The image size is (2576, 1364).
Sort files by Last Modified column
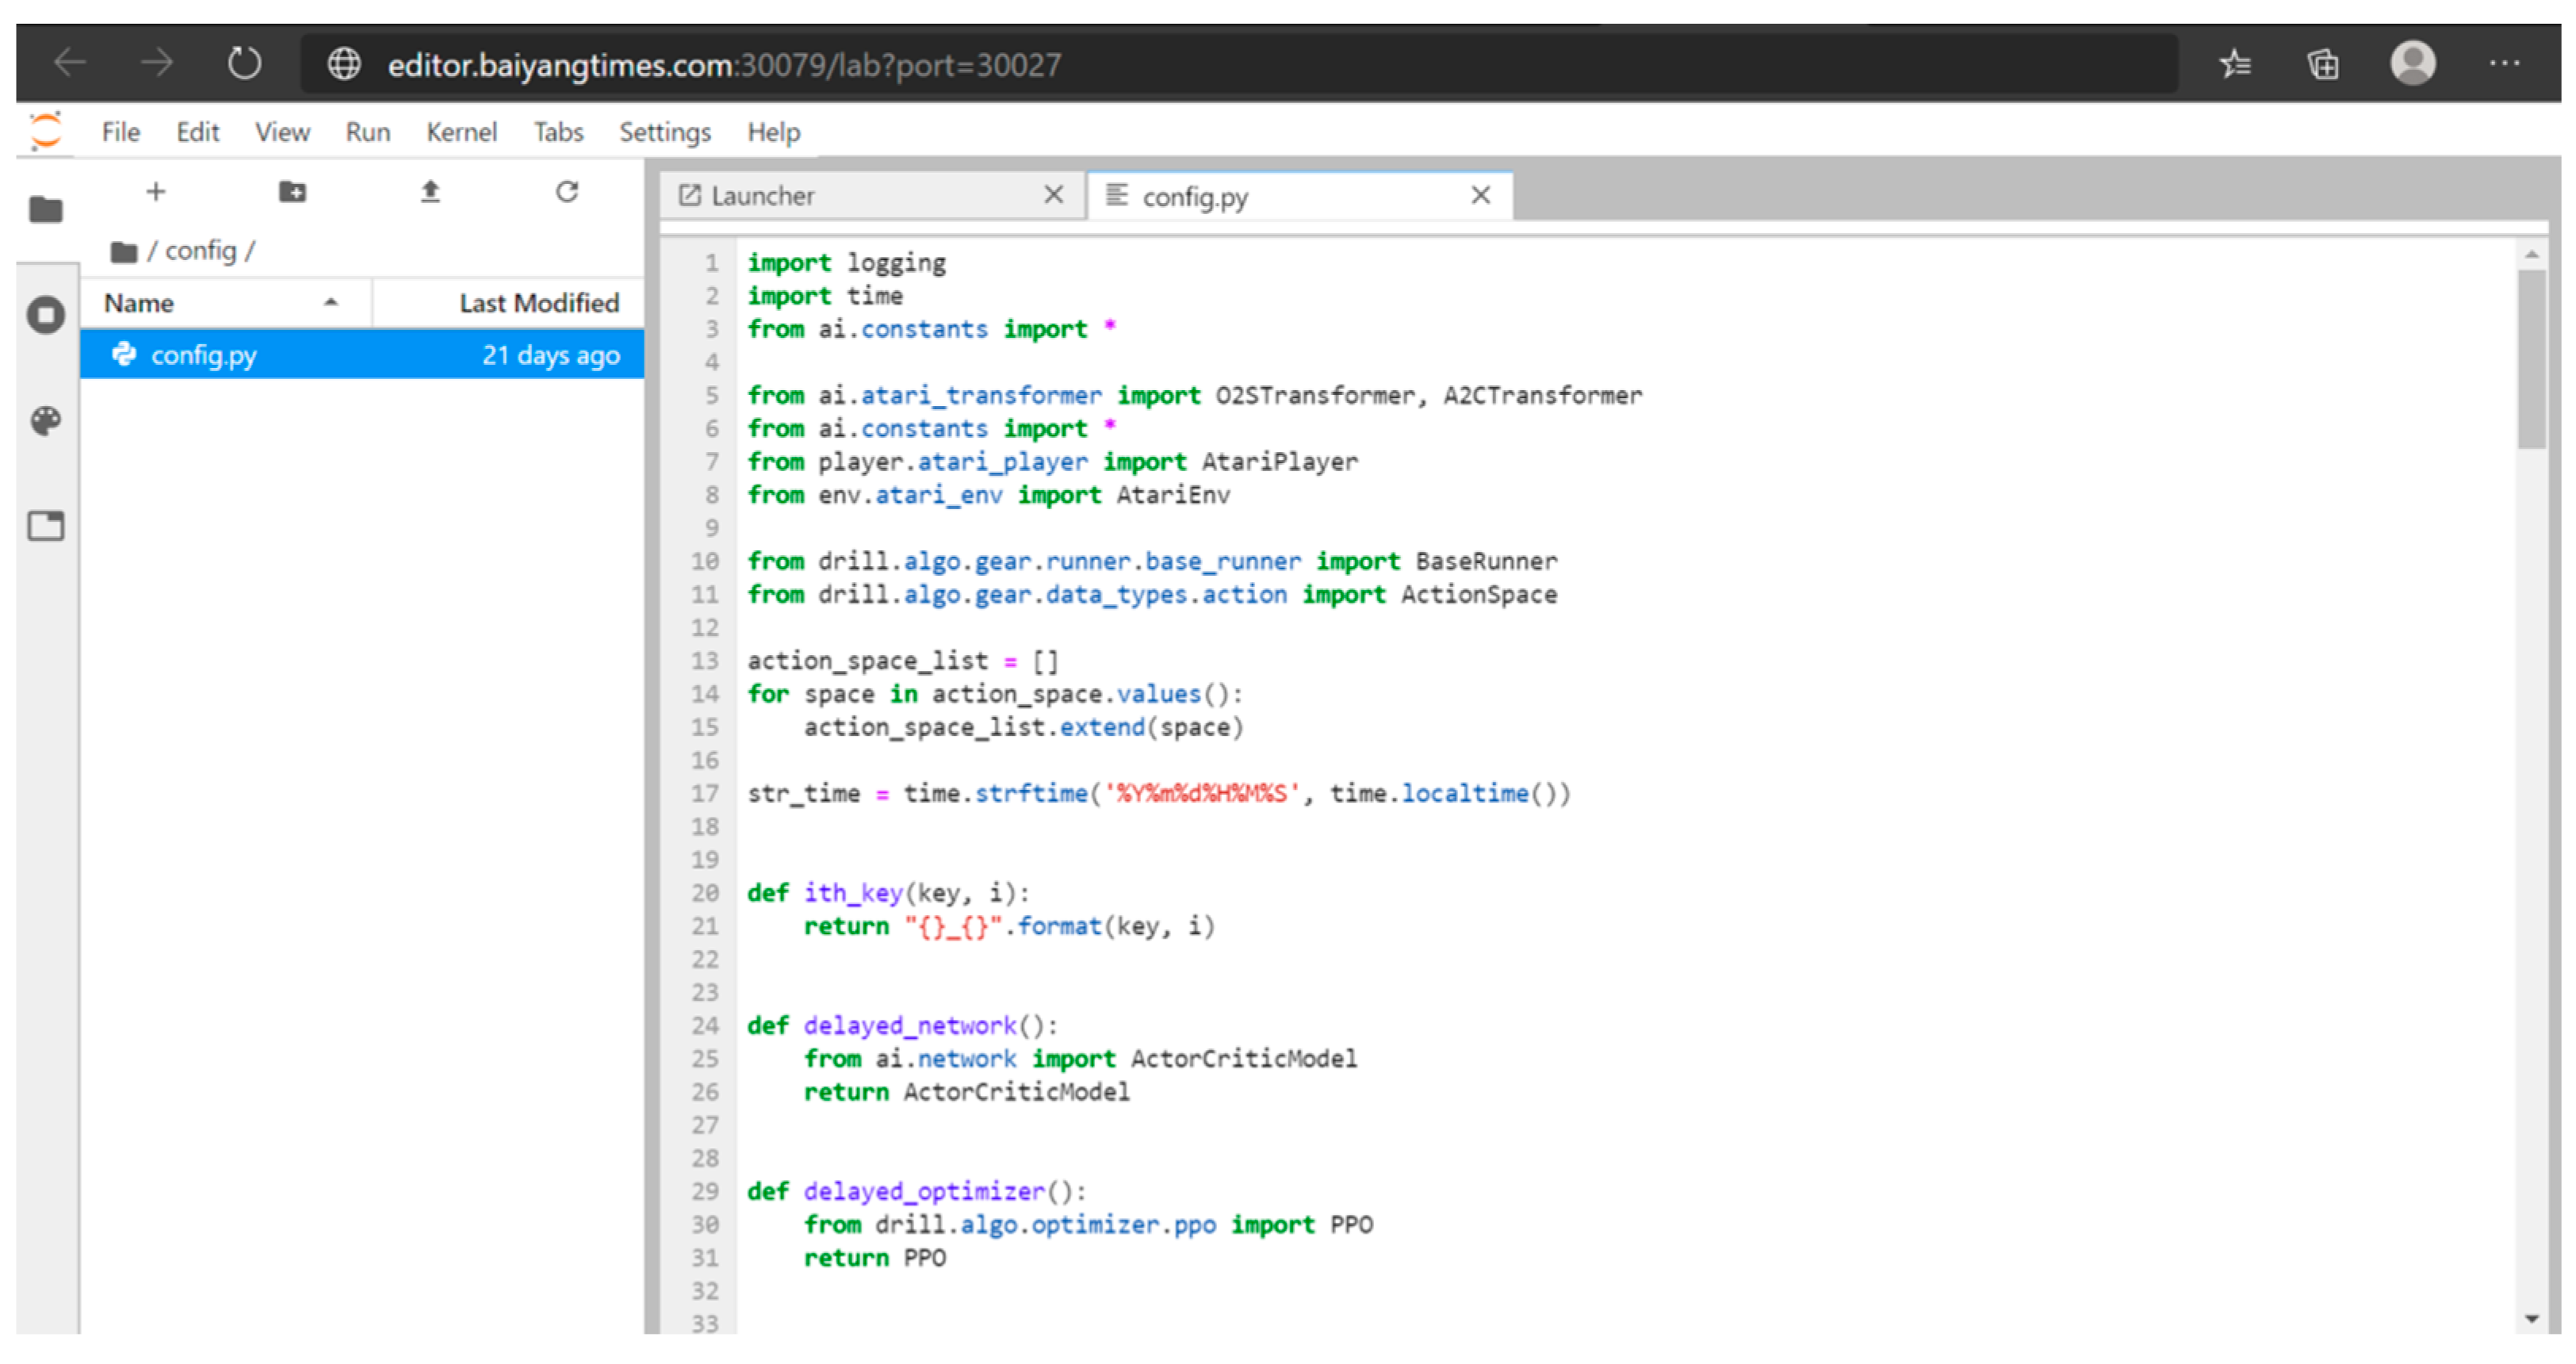(538, 303)
